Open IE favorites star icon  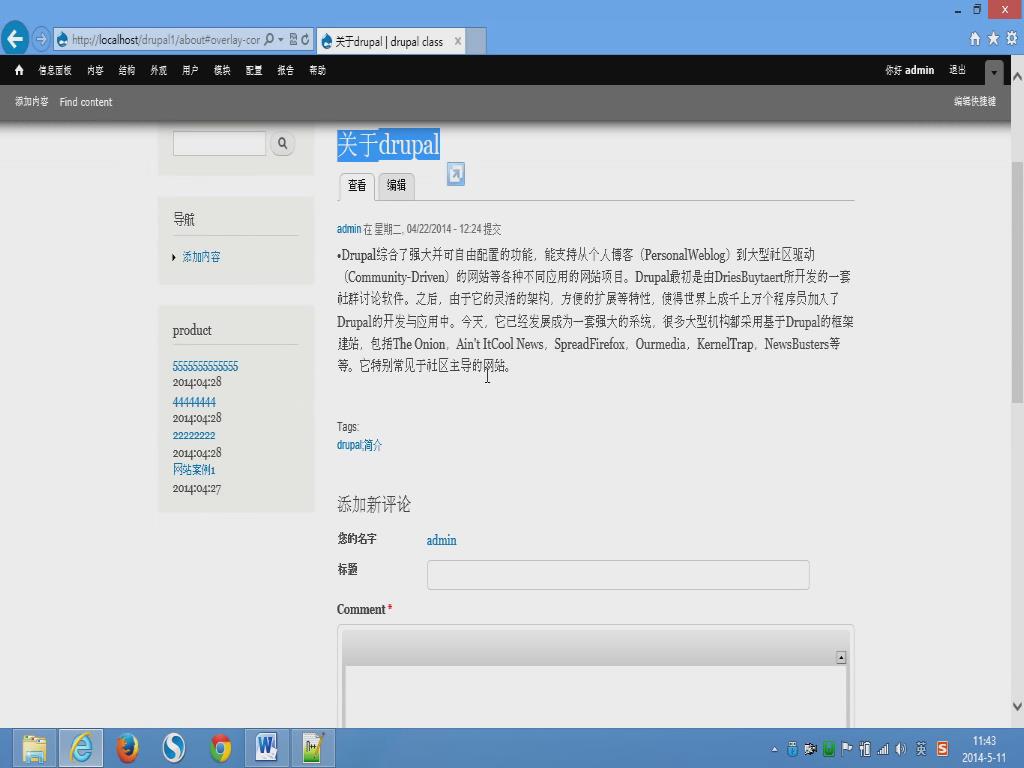tap(993, 39)
